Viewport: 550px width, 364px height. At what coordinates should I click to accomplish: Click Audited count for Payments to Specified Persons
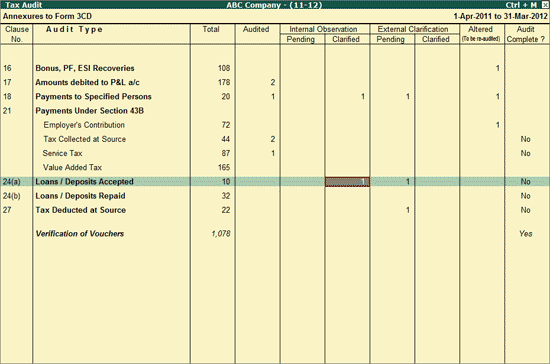(273, 96)
